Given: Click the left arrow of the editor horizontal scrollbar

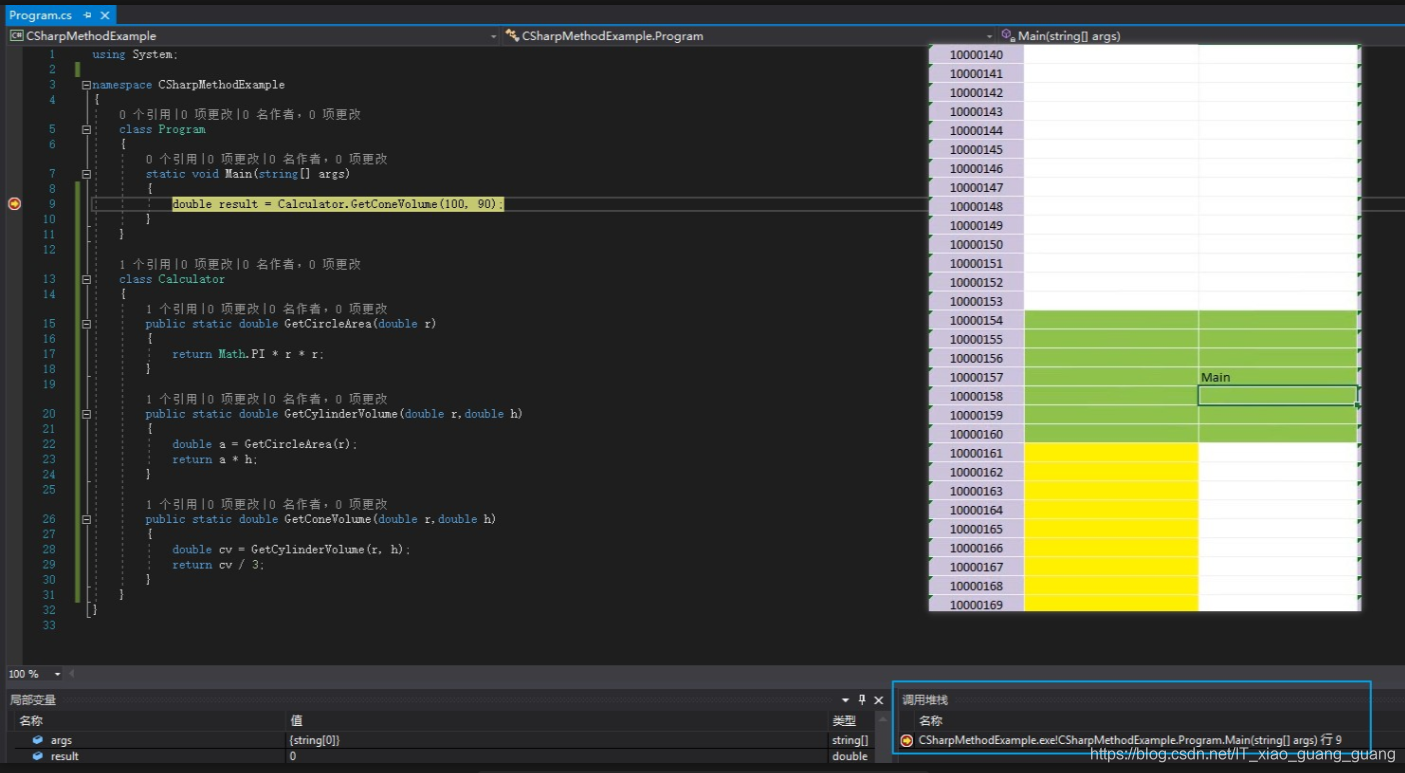Looking at the screenshot, I should [x=71, y=674].
